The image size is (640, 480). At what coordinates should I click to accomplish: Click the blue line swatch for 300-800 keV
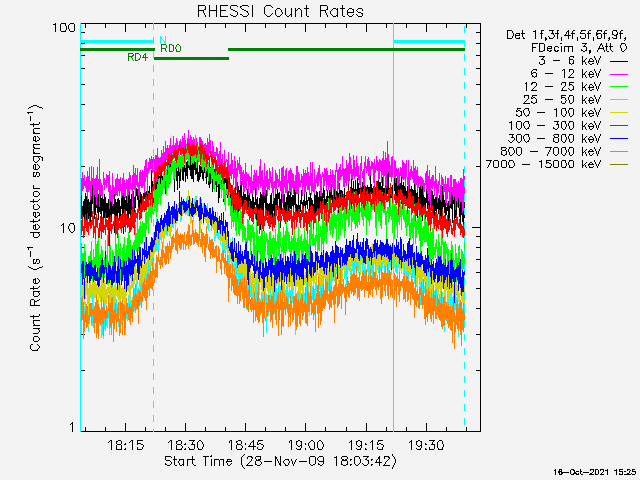point(619,139)
